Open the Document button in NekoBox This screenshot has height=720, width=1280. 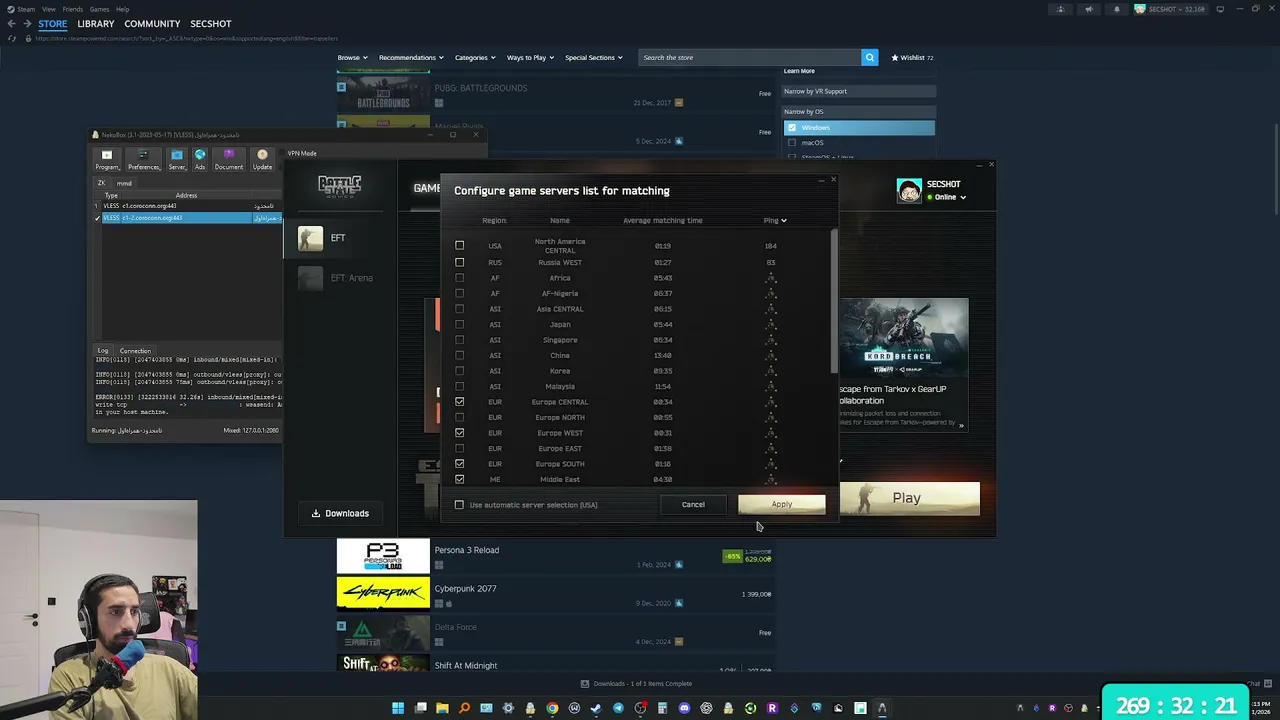coord(229,159)
